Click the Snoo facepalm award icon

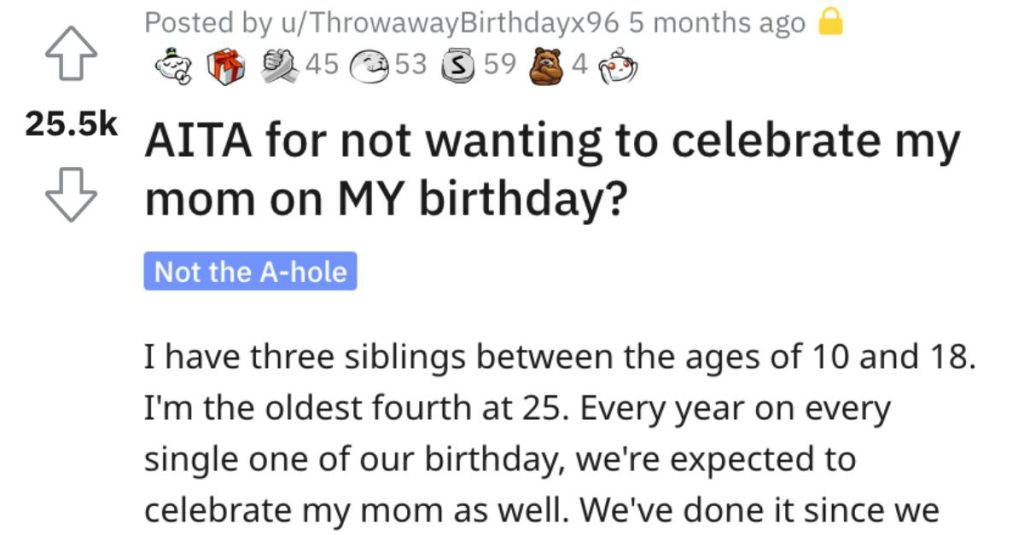point(618,67)
